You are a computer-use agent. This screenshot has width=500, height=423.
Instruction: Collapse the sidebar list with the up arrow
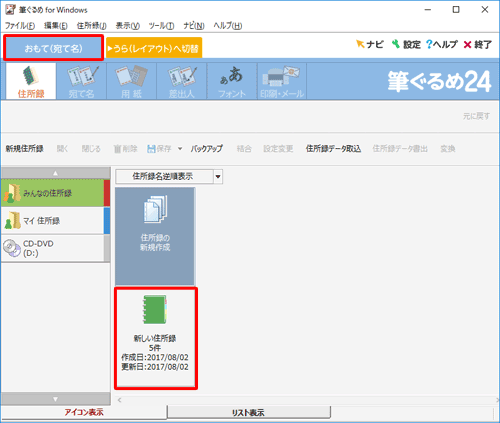coord(56,173)
